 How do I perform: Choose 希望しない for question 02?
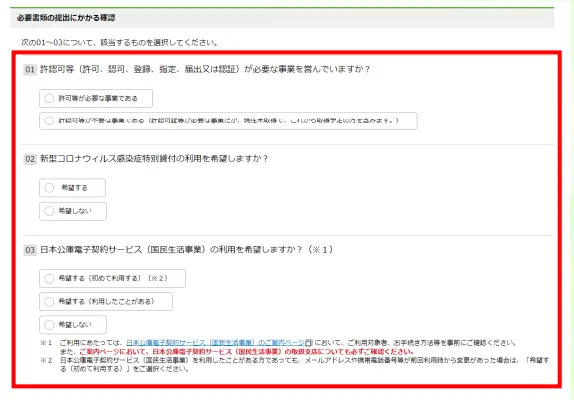pos(73,211)
